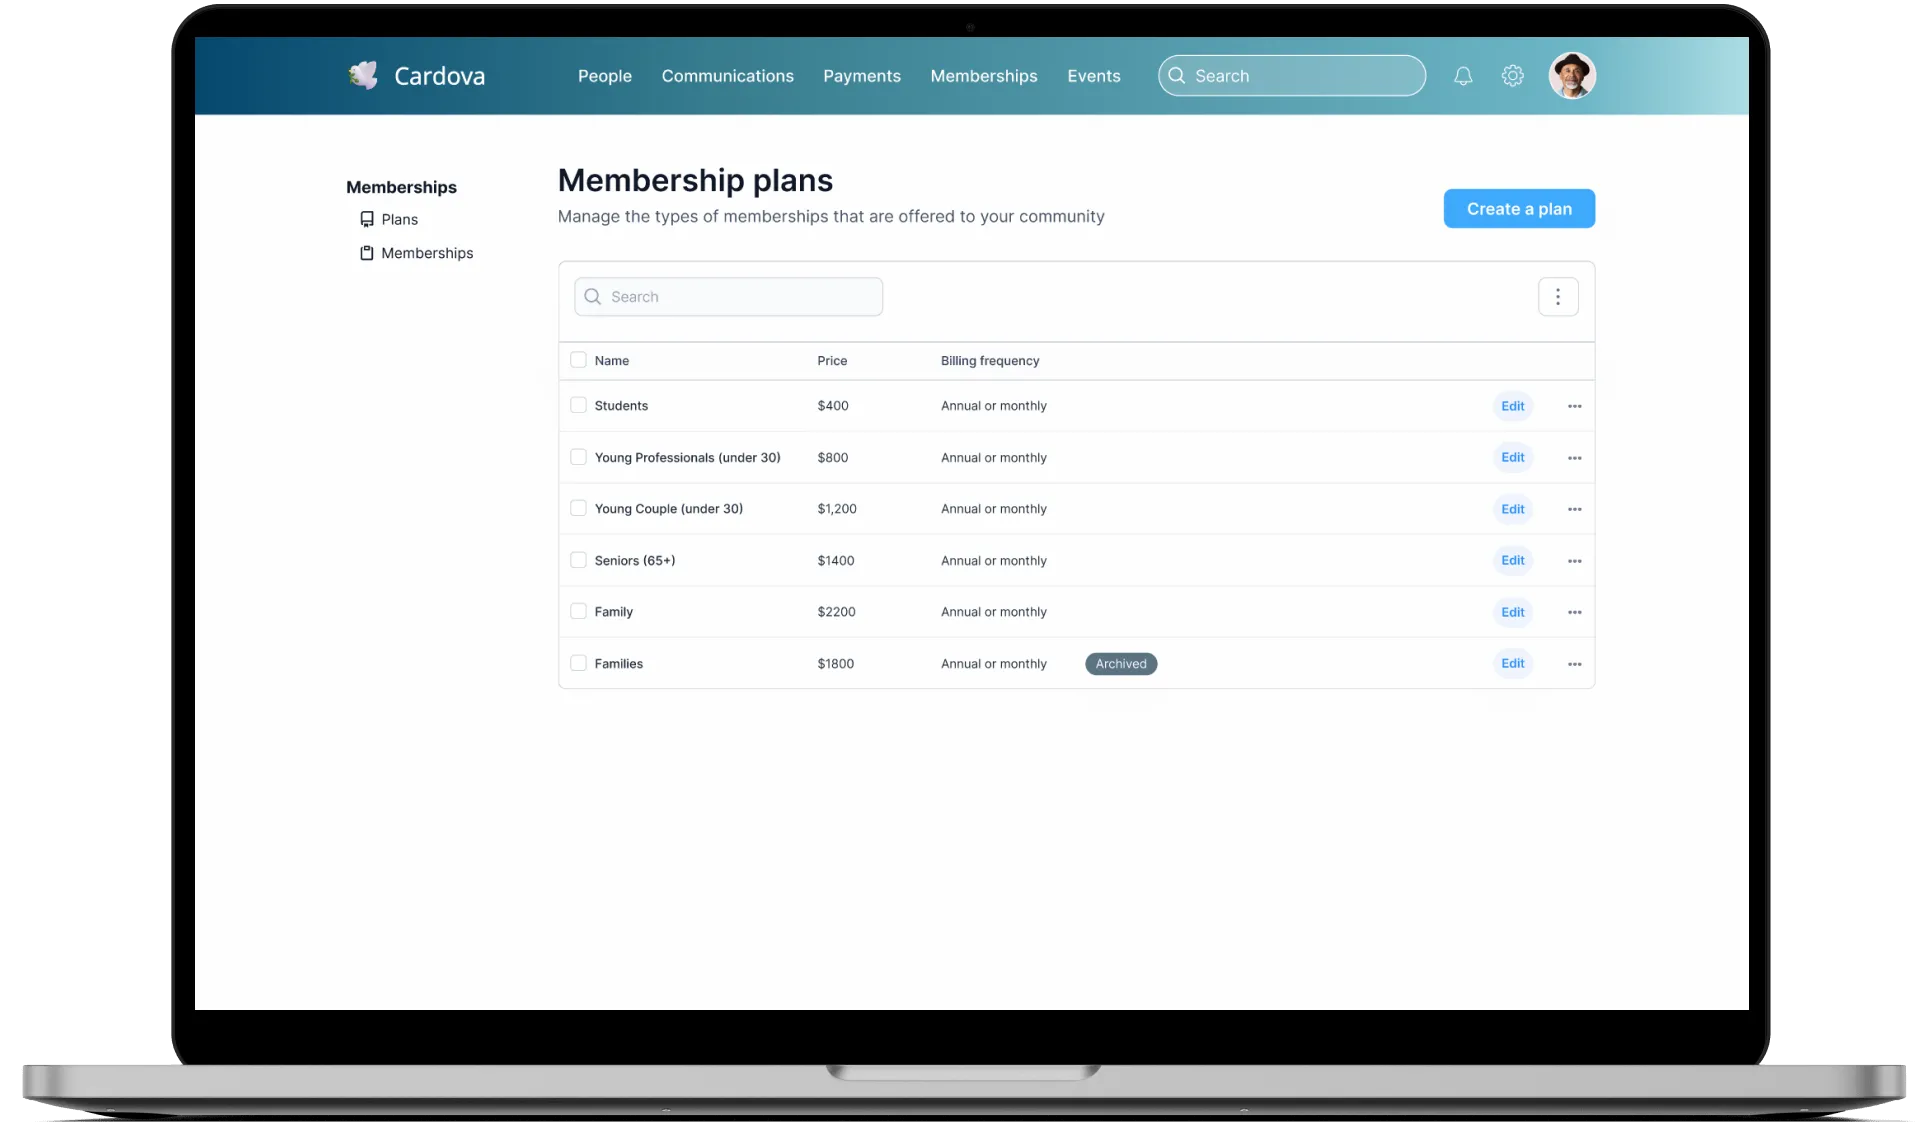This screenshot has width=1924, height=1126.
Task: Open the Memberships top menu
Action: point(984,76)
